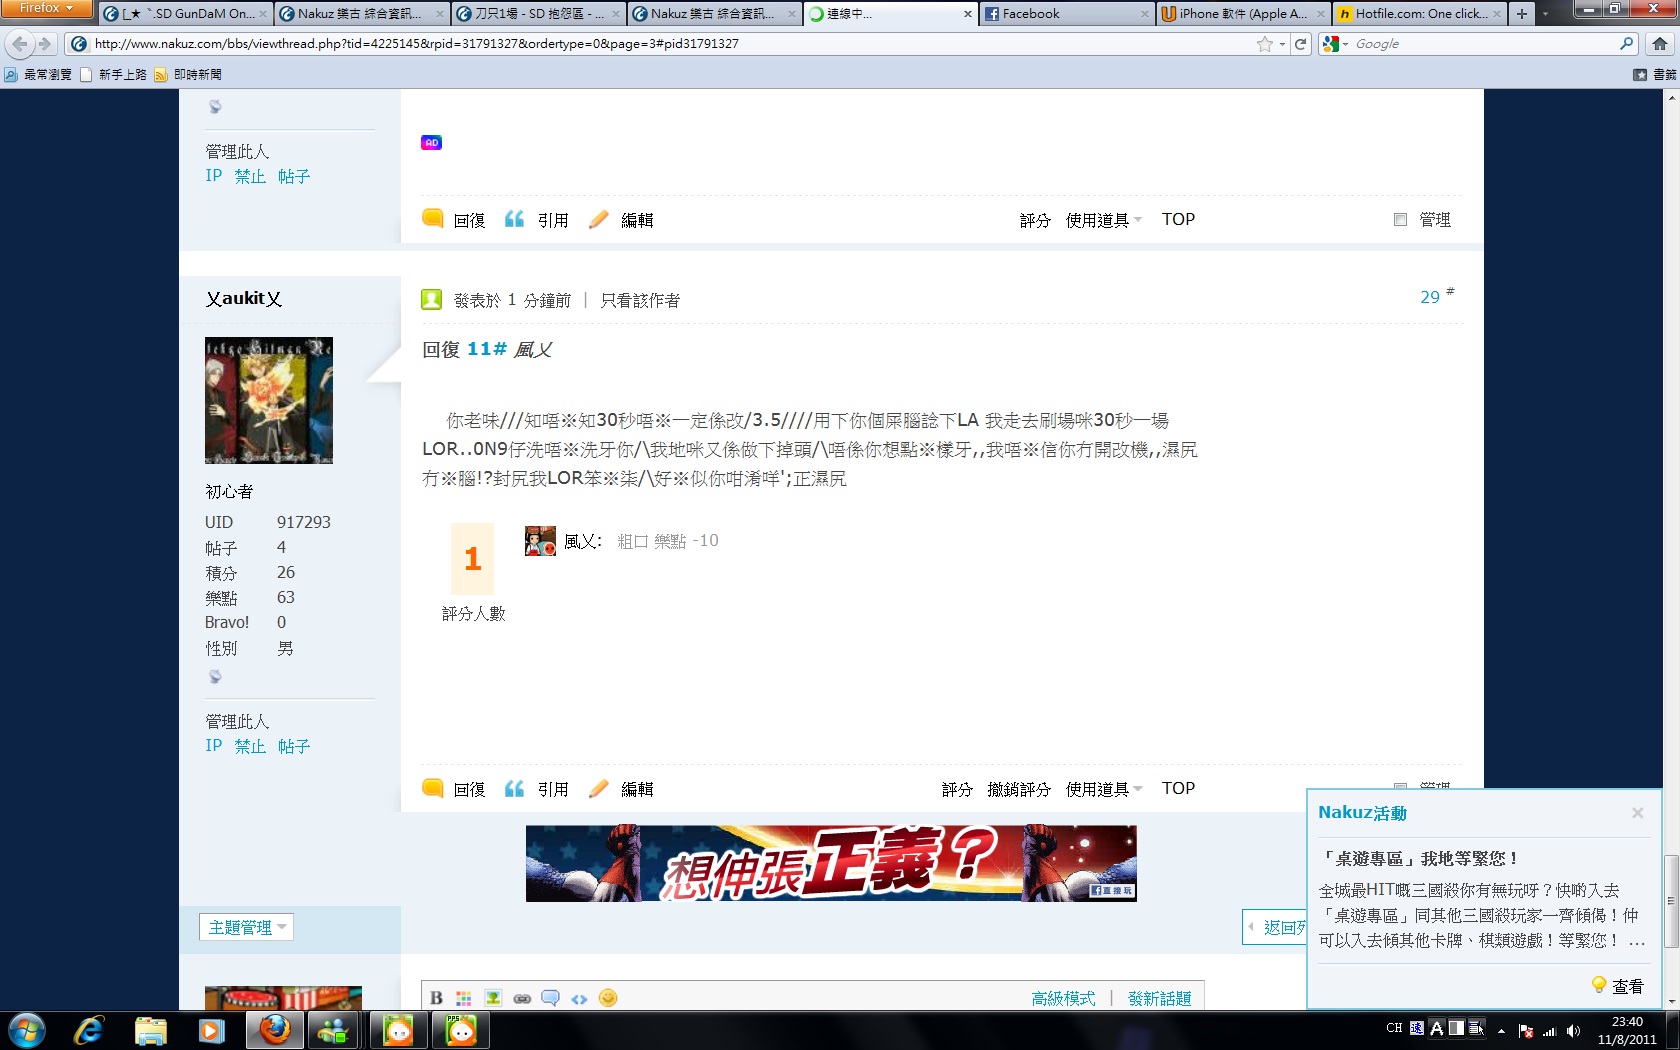Click the smiley emoticon icon in editor

pos(608,998)
